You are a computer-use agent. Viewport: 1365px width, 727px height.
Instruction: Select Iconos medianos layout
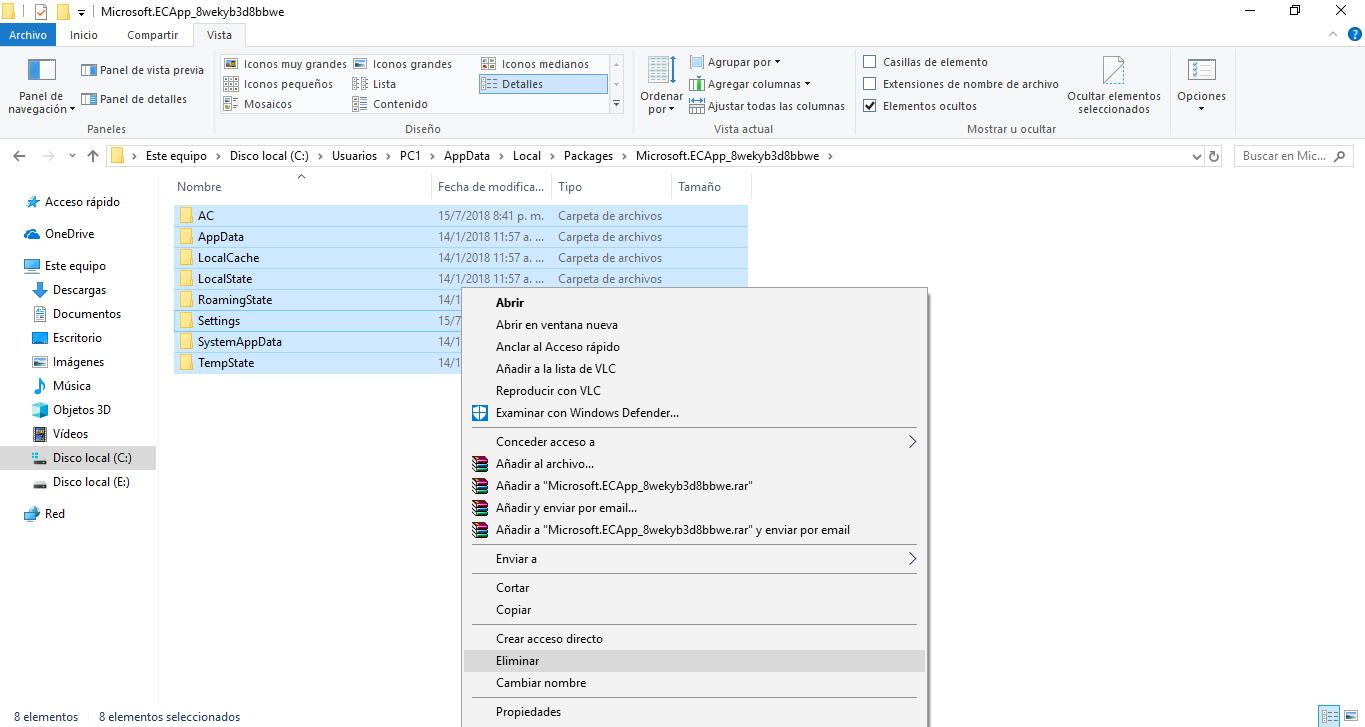pyautogui.click(x=535, y=64)
